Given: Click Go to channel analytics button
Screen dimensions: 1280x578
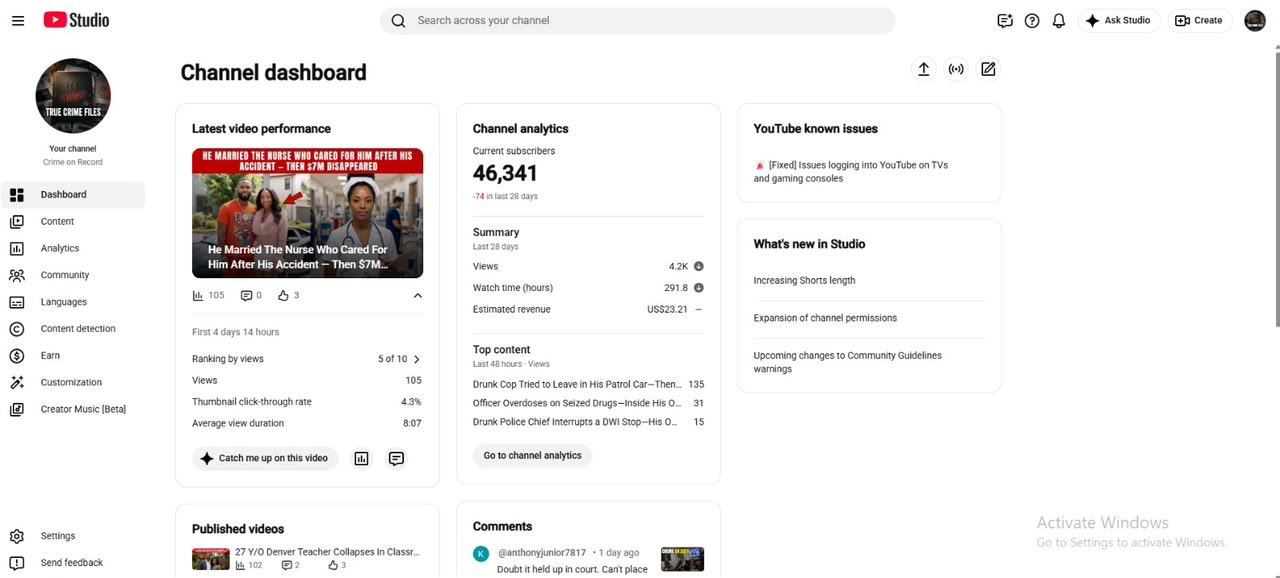Looking at the screenshot, I should point(532,455).
